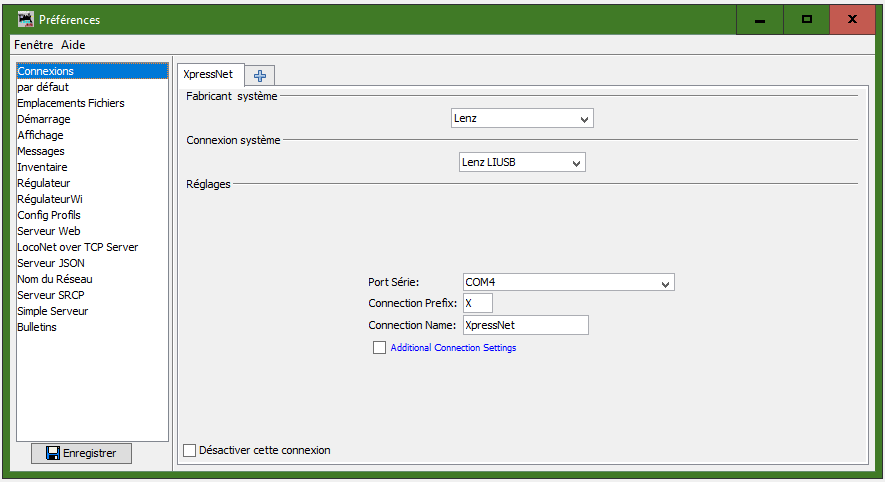Choose Simple Serveur in the list
This screenshot has height=482, width=885.
click(92, 311)
